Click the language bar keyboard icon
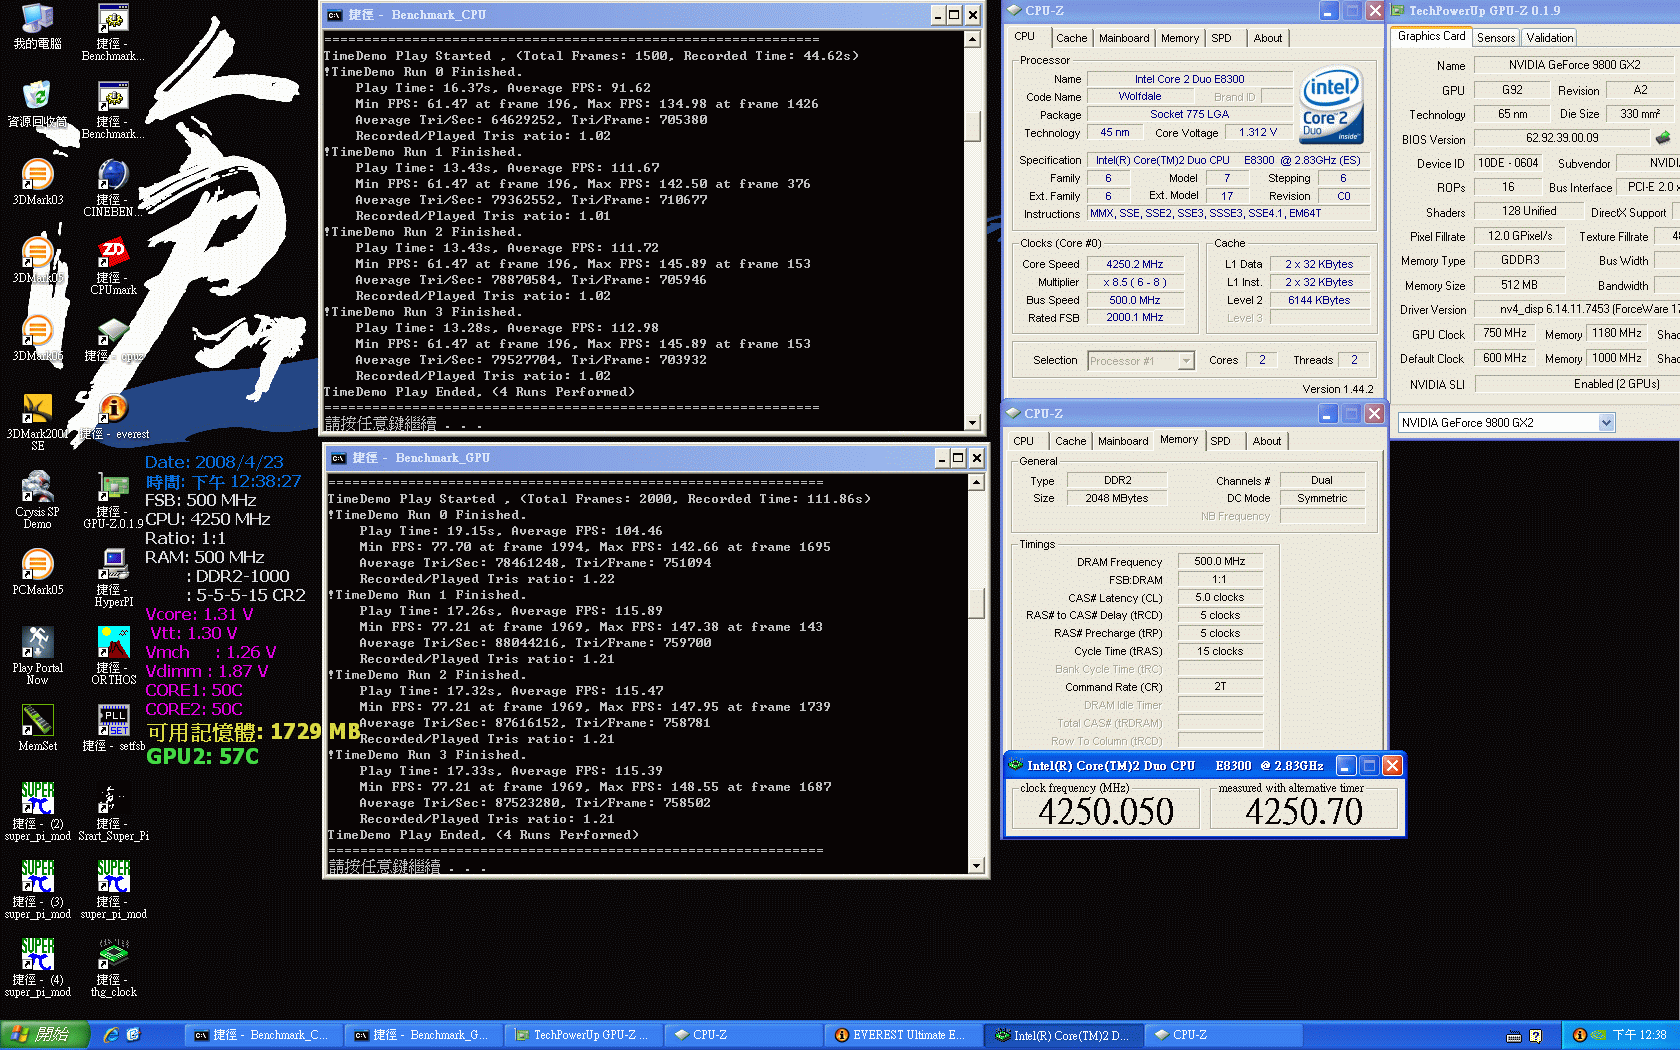The height and width of the screenshot is (1050, 1680). (x=1514, y=1036)
